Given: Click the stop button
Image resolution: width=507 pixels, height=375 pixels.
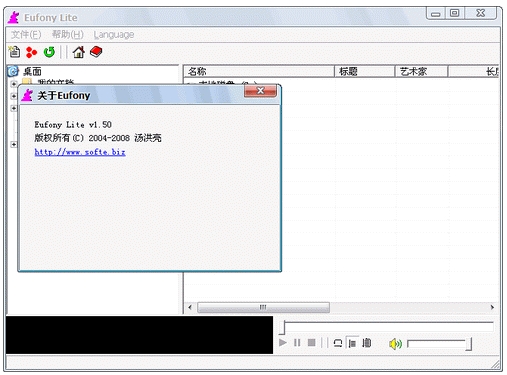Looking at the screenshot, I should point(311,343).
